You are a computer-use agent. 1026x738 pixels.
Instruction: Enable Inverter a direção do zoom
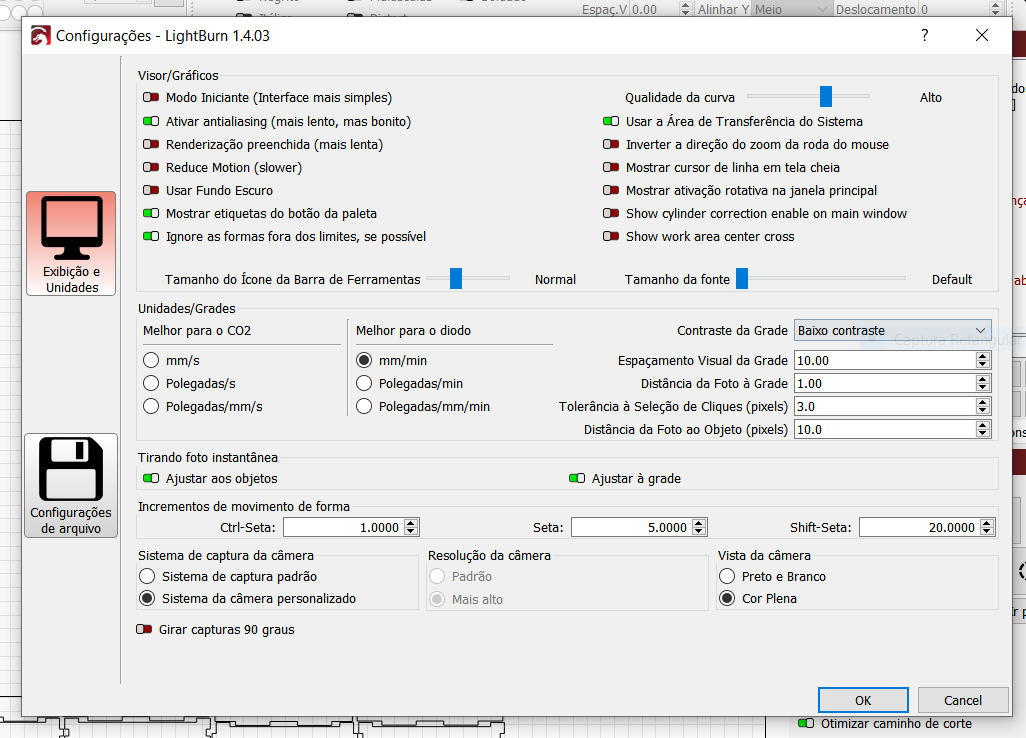611,144
